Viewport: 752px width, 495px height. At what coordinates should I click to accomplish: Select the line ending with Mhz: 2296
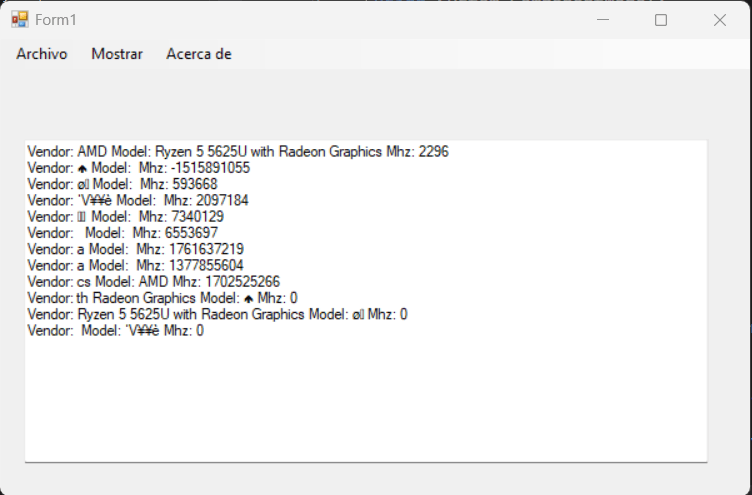(x=238, y=152)
